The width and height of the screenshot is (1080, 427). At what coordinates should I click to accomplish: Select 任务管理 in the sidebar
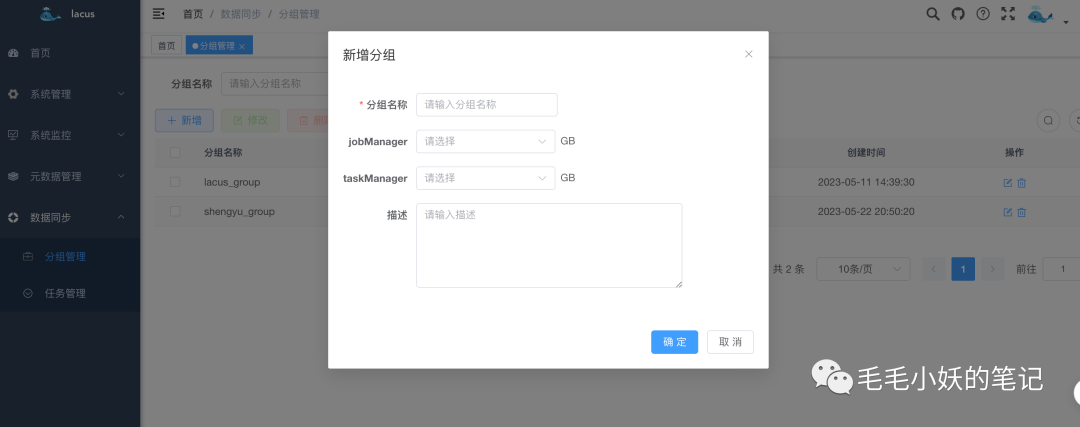click(70, 293)
